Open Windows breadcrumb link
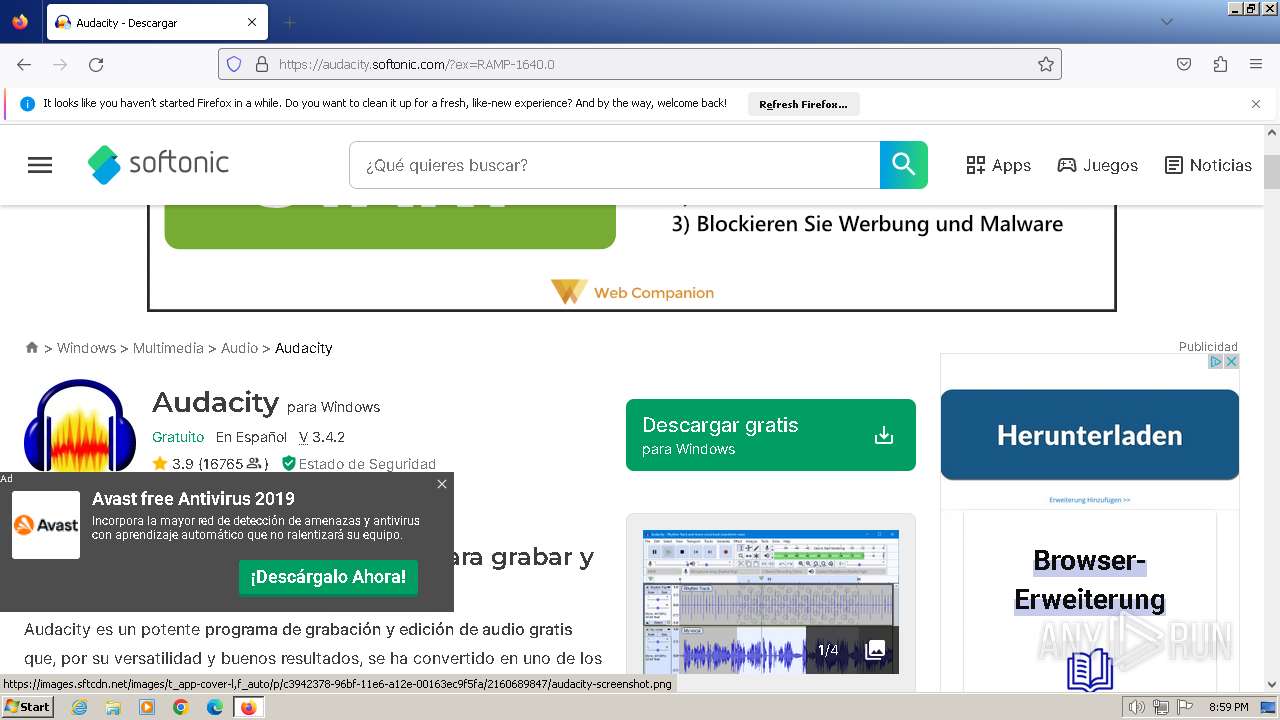Screen dimensions: 1280x720 coord(86,348)
